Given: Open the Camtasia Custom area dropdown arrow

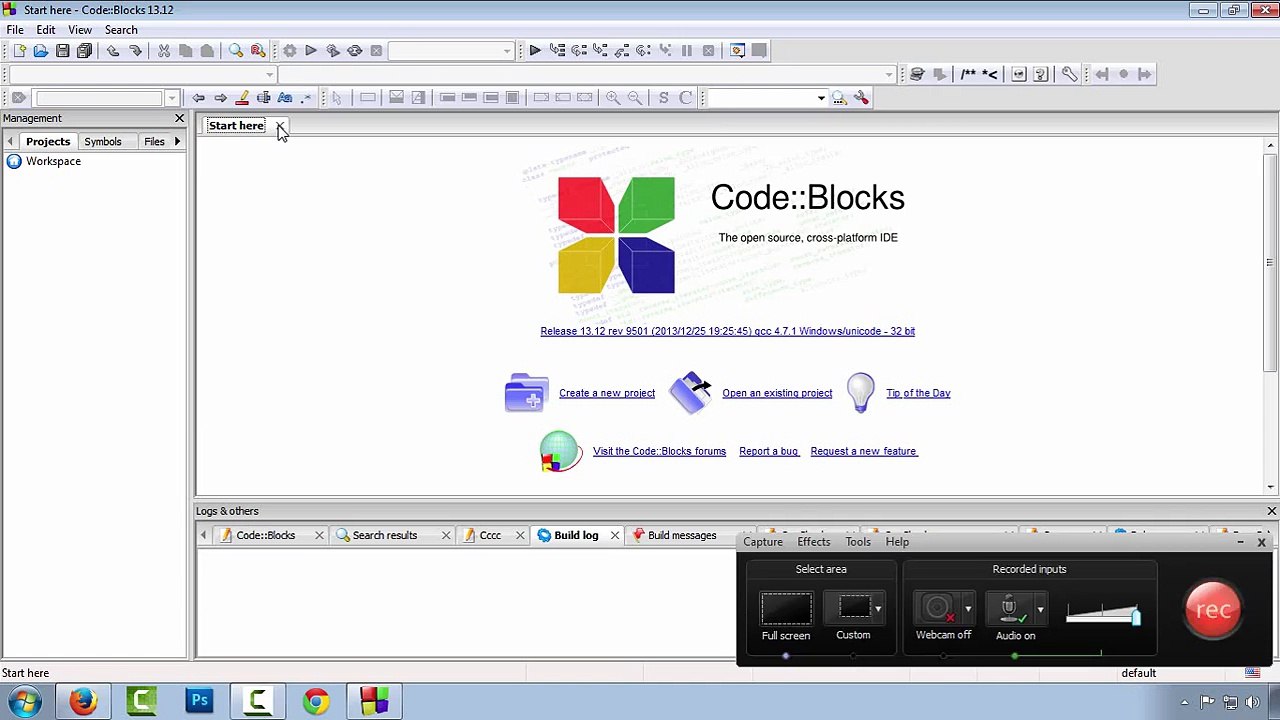Looking at the screenshot, I should click(x=878, y=608).
